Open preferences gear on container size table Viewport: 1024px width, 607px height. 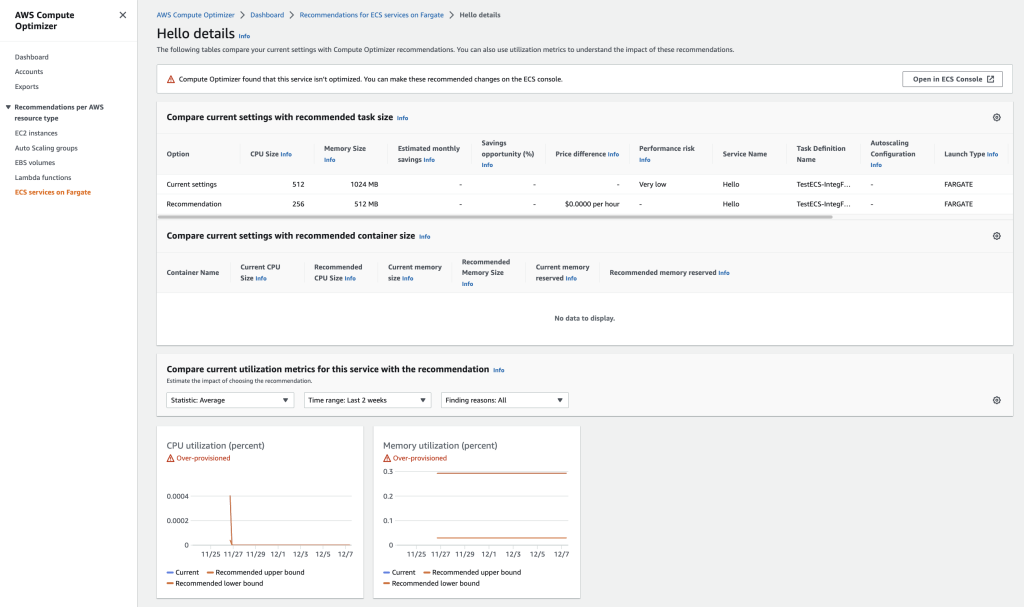tap(996, 235)
